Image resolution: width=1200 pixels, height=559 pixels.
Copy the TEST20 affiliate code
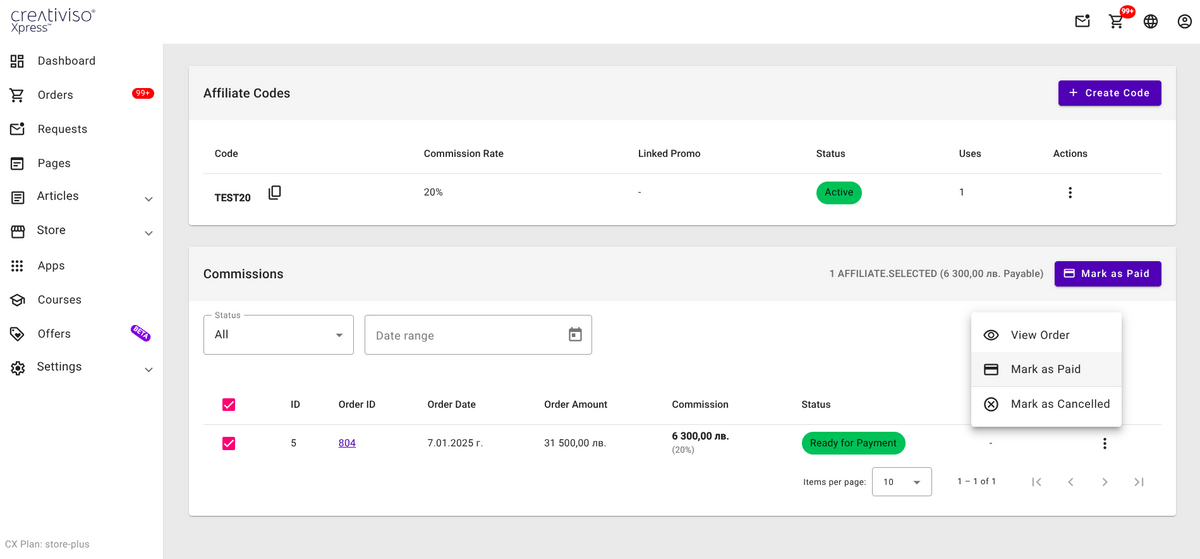tap(275, 192)
